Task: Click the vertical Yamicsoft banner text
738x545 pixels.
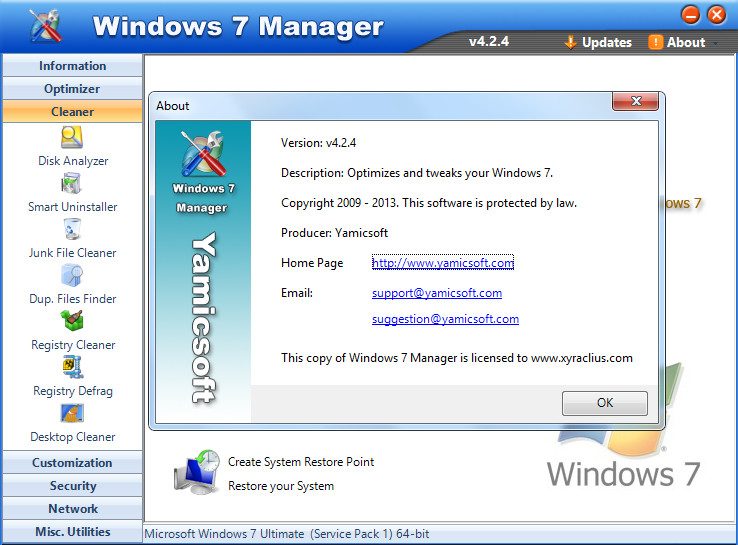Action: click(x=203, y=318)
